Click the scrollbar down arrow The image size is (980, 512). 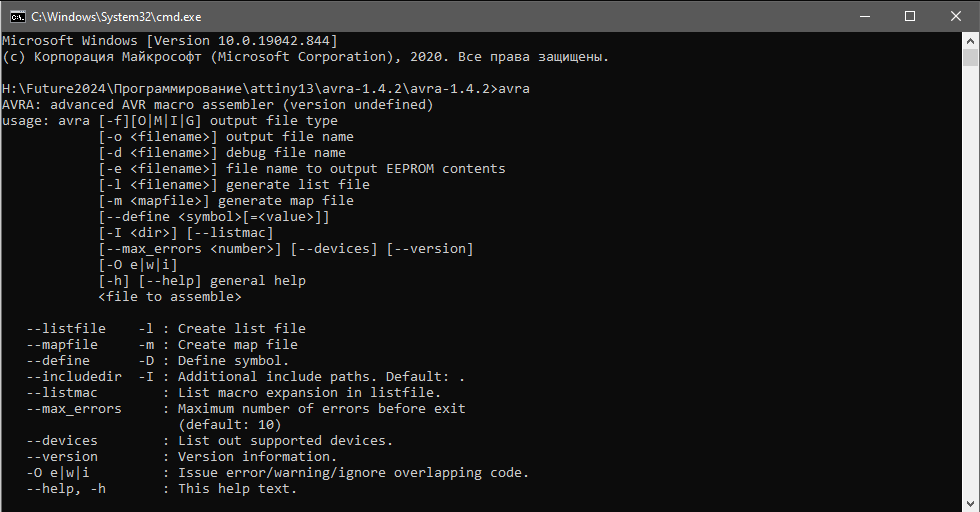coord(971,503)
